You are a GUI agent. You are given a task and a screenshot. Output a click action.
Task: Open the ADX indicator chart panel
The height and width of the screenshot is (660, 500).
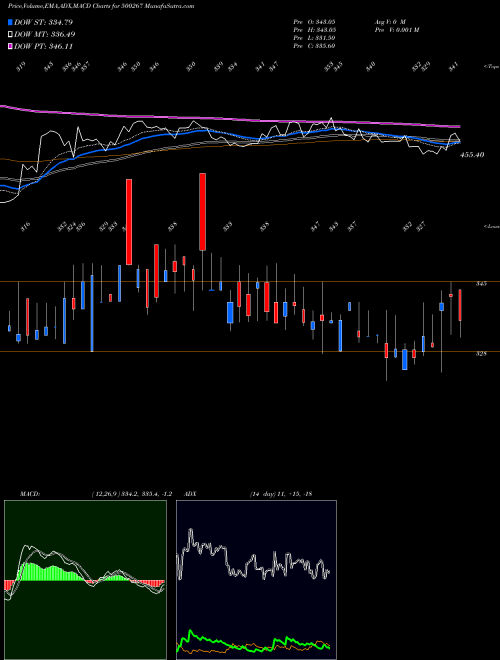pos(256,580)
